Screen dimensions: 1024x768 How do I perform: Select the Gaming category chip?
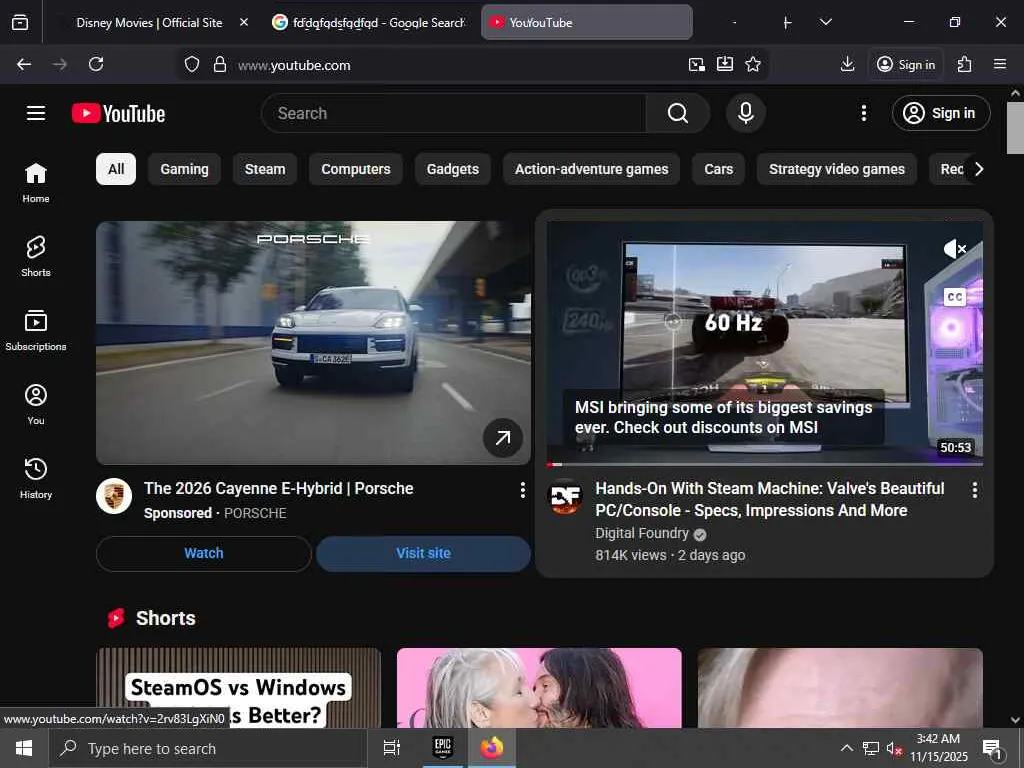(x=184, y=169)
